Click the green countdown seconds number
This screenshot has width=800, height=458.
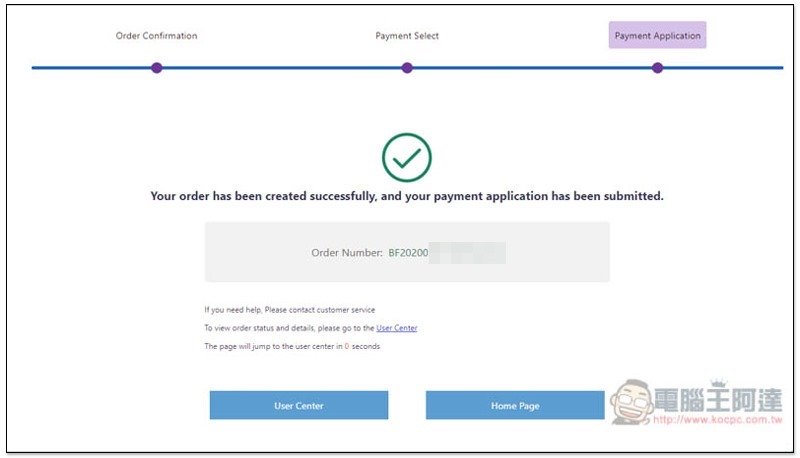346,347
